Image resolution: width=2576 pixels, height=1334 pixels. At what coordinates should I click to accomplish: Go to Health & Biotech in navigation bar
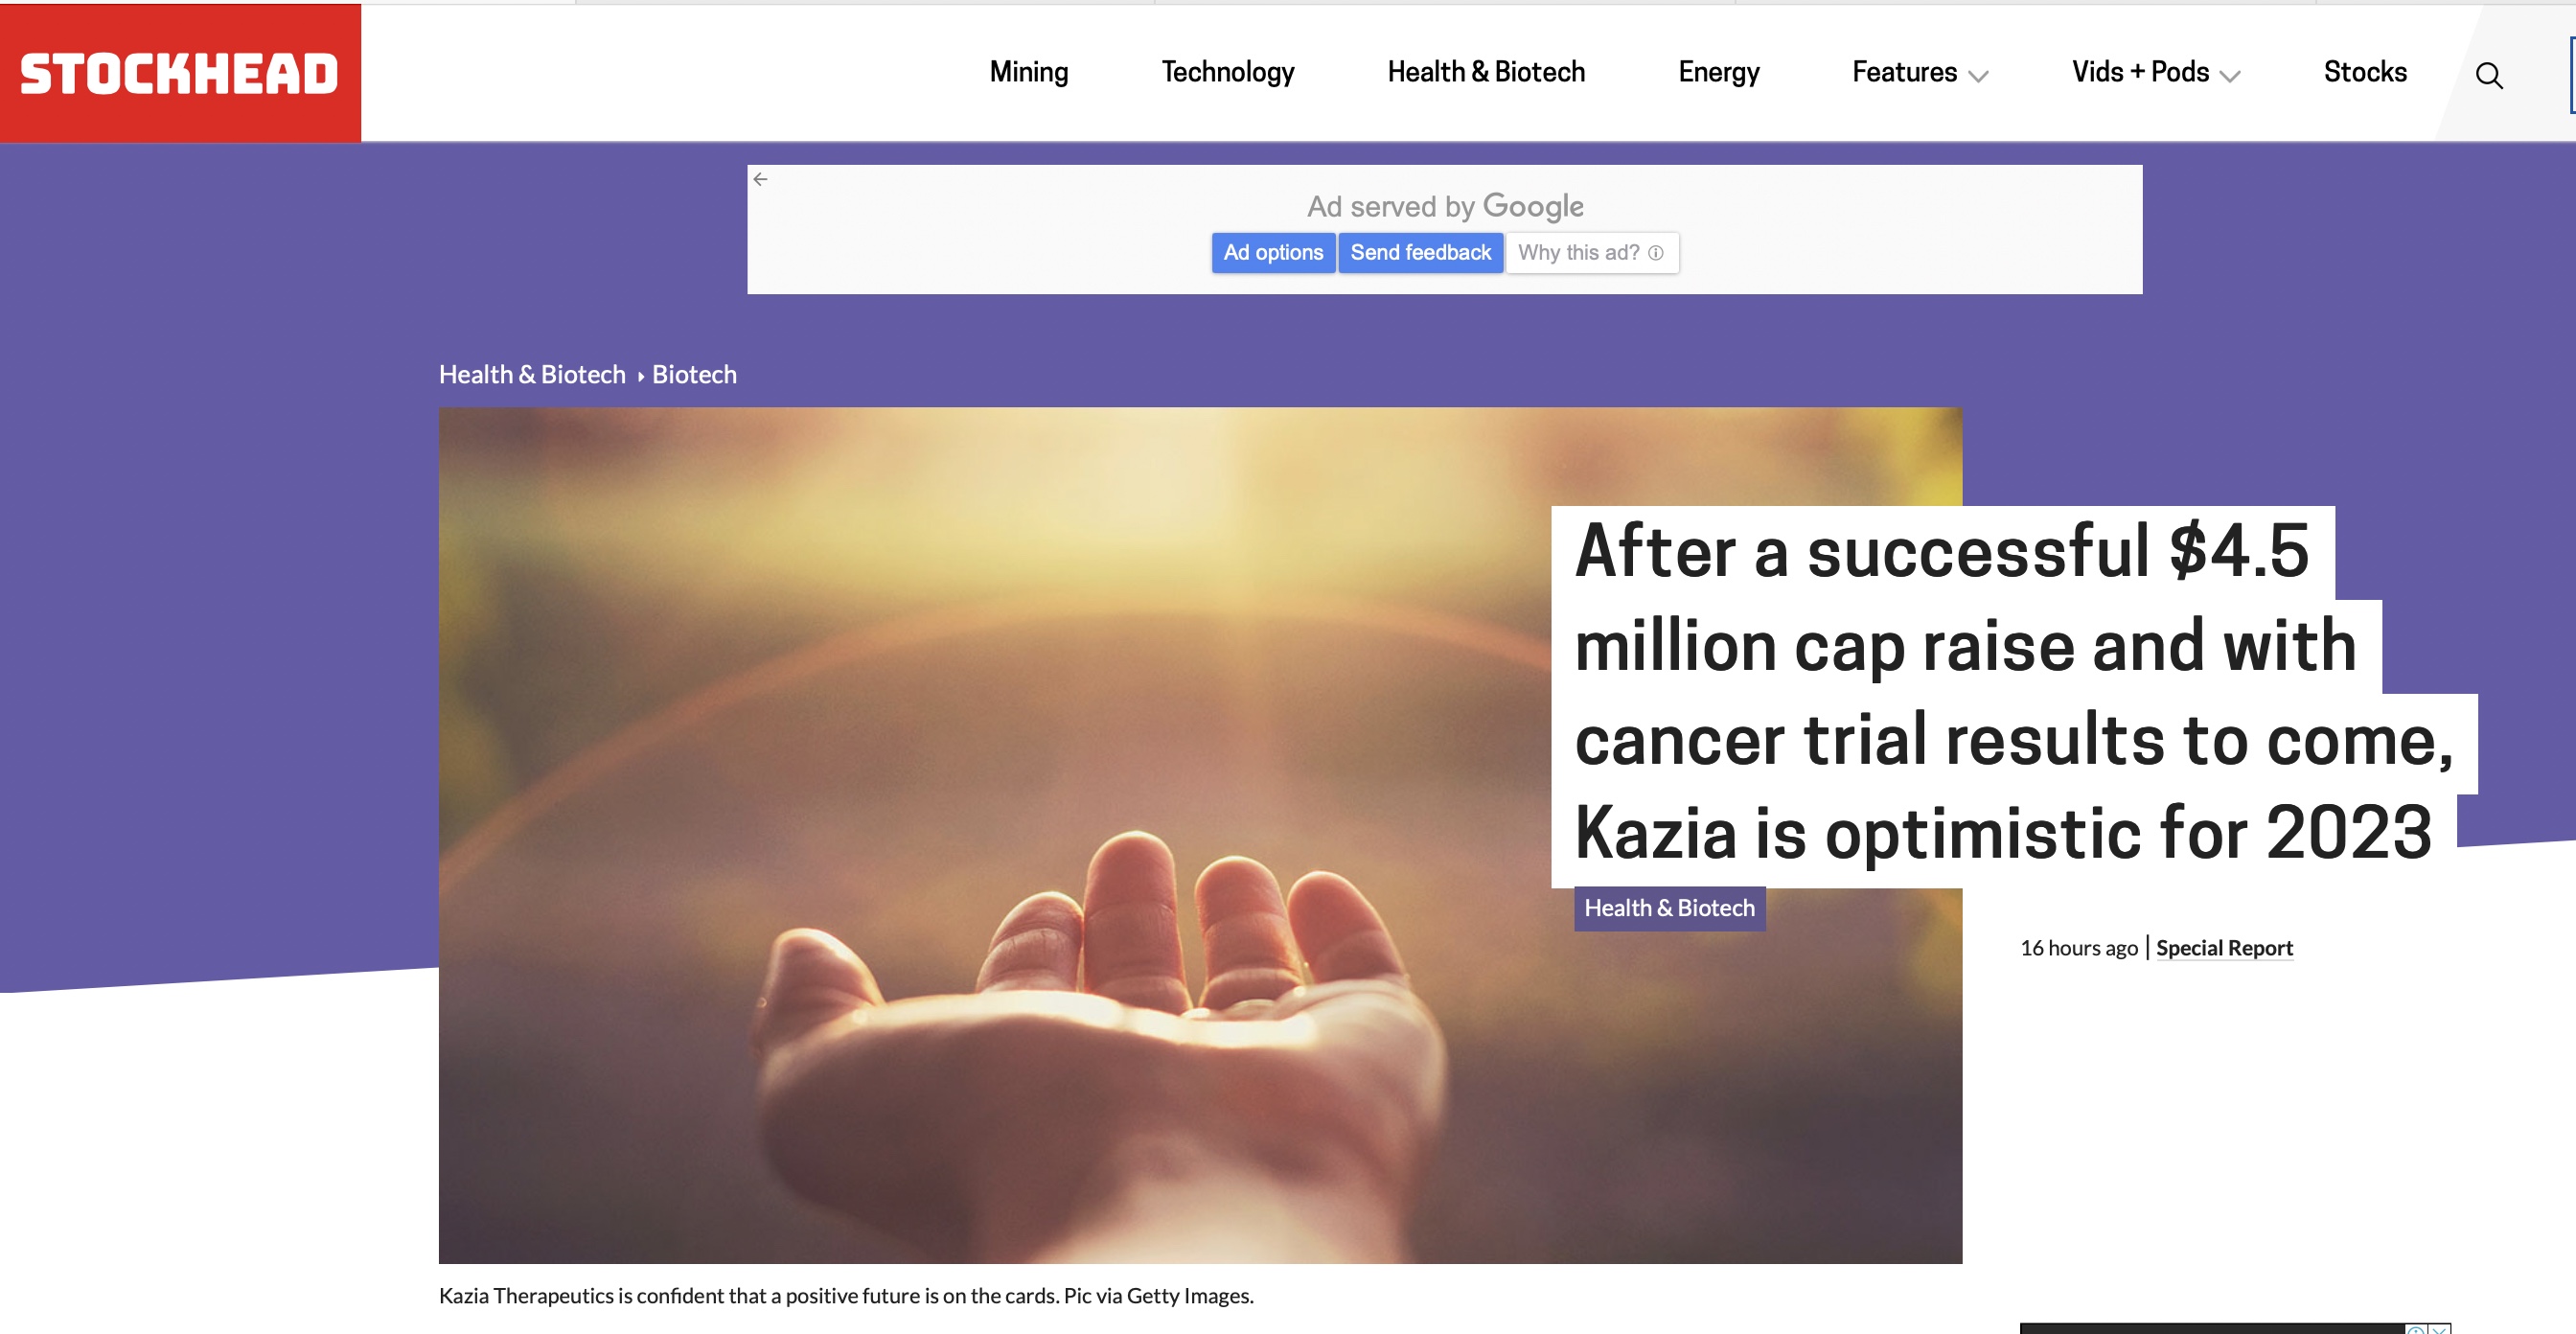point(1485,72)
